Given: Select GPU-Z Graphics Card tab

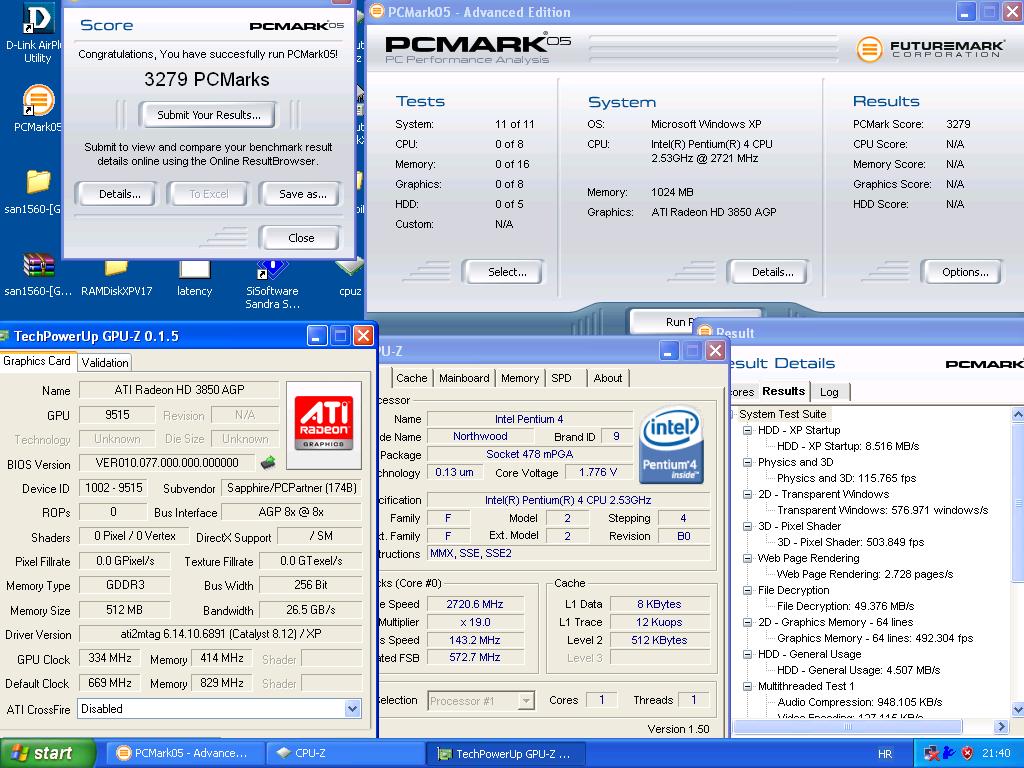Looking at the screenshot, I should [37, 361].
